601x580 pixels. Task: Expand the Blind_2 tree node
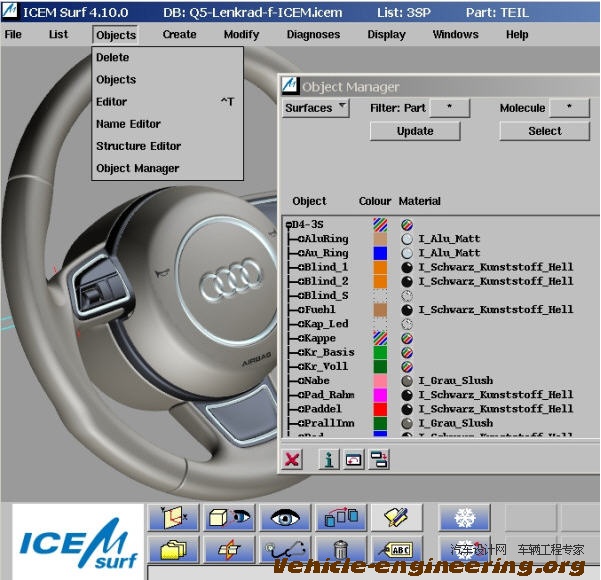(301, 281)
